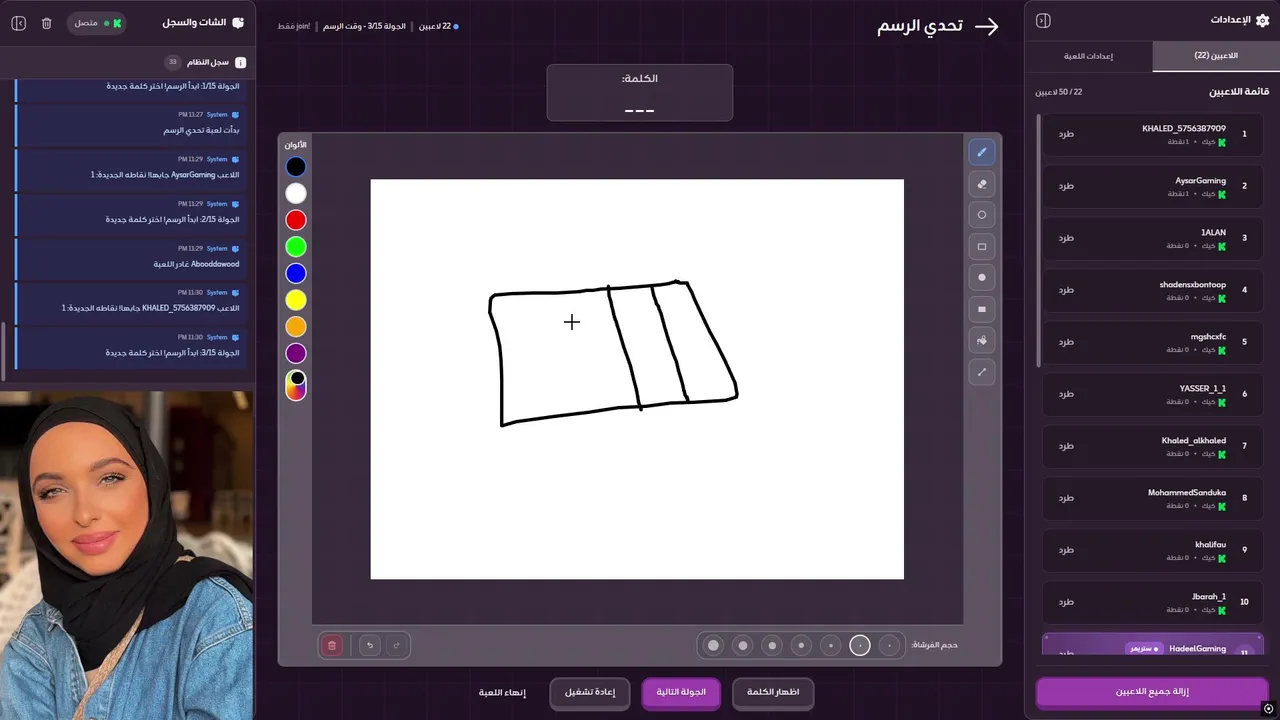Undo the last drawing stroke
This screenshot has width=1280, height=720.
370,645
